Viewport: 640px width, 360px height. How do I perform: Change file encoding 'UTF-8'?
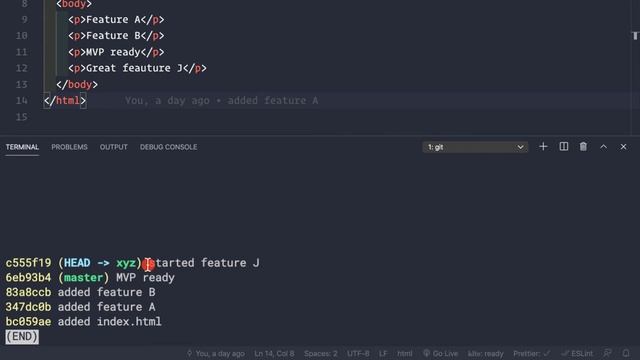[x=358, y=353]
